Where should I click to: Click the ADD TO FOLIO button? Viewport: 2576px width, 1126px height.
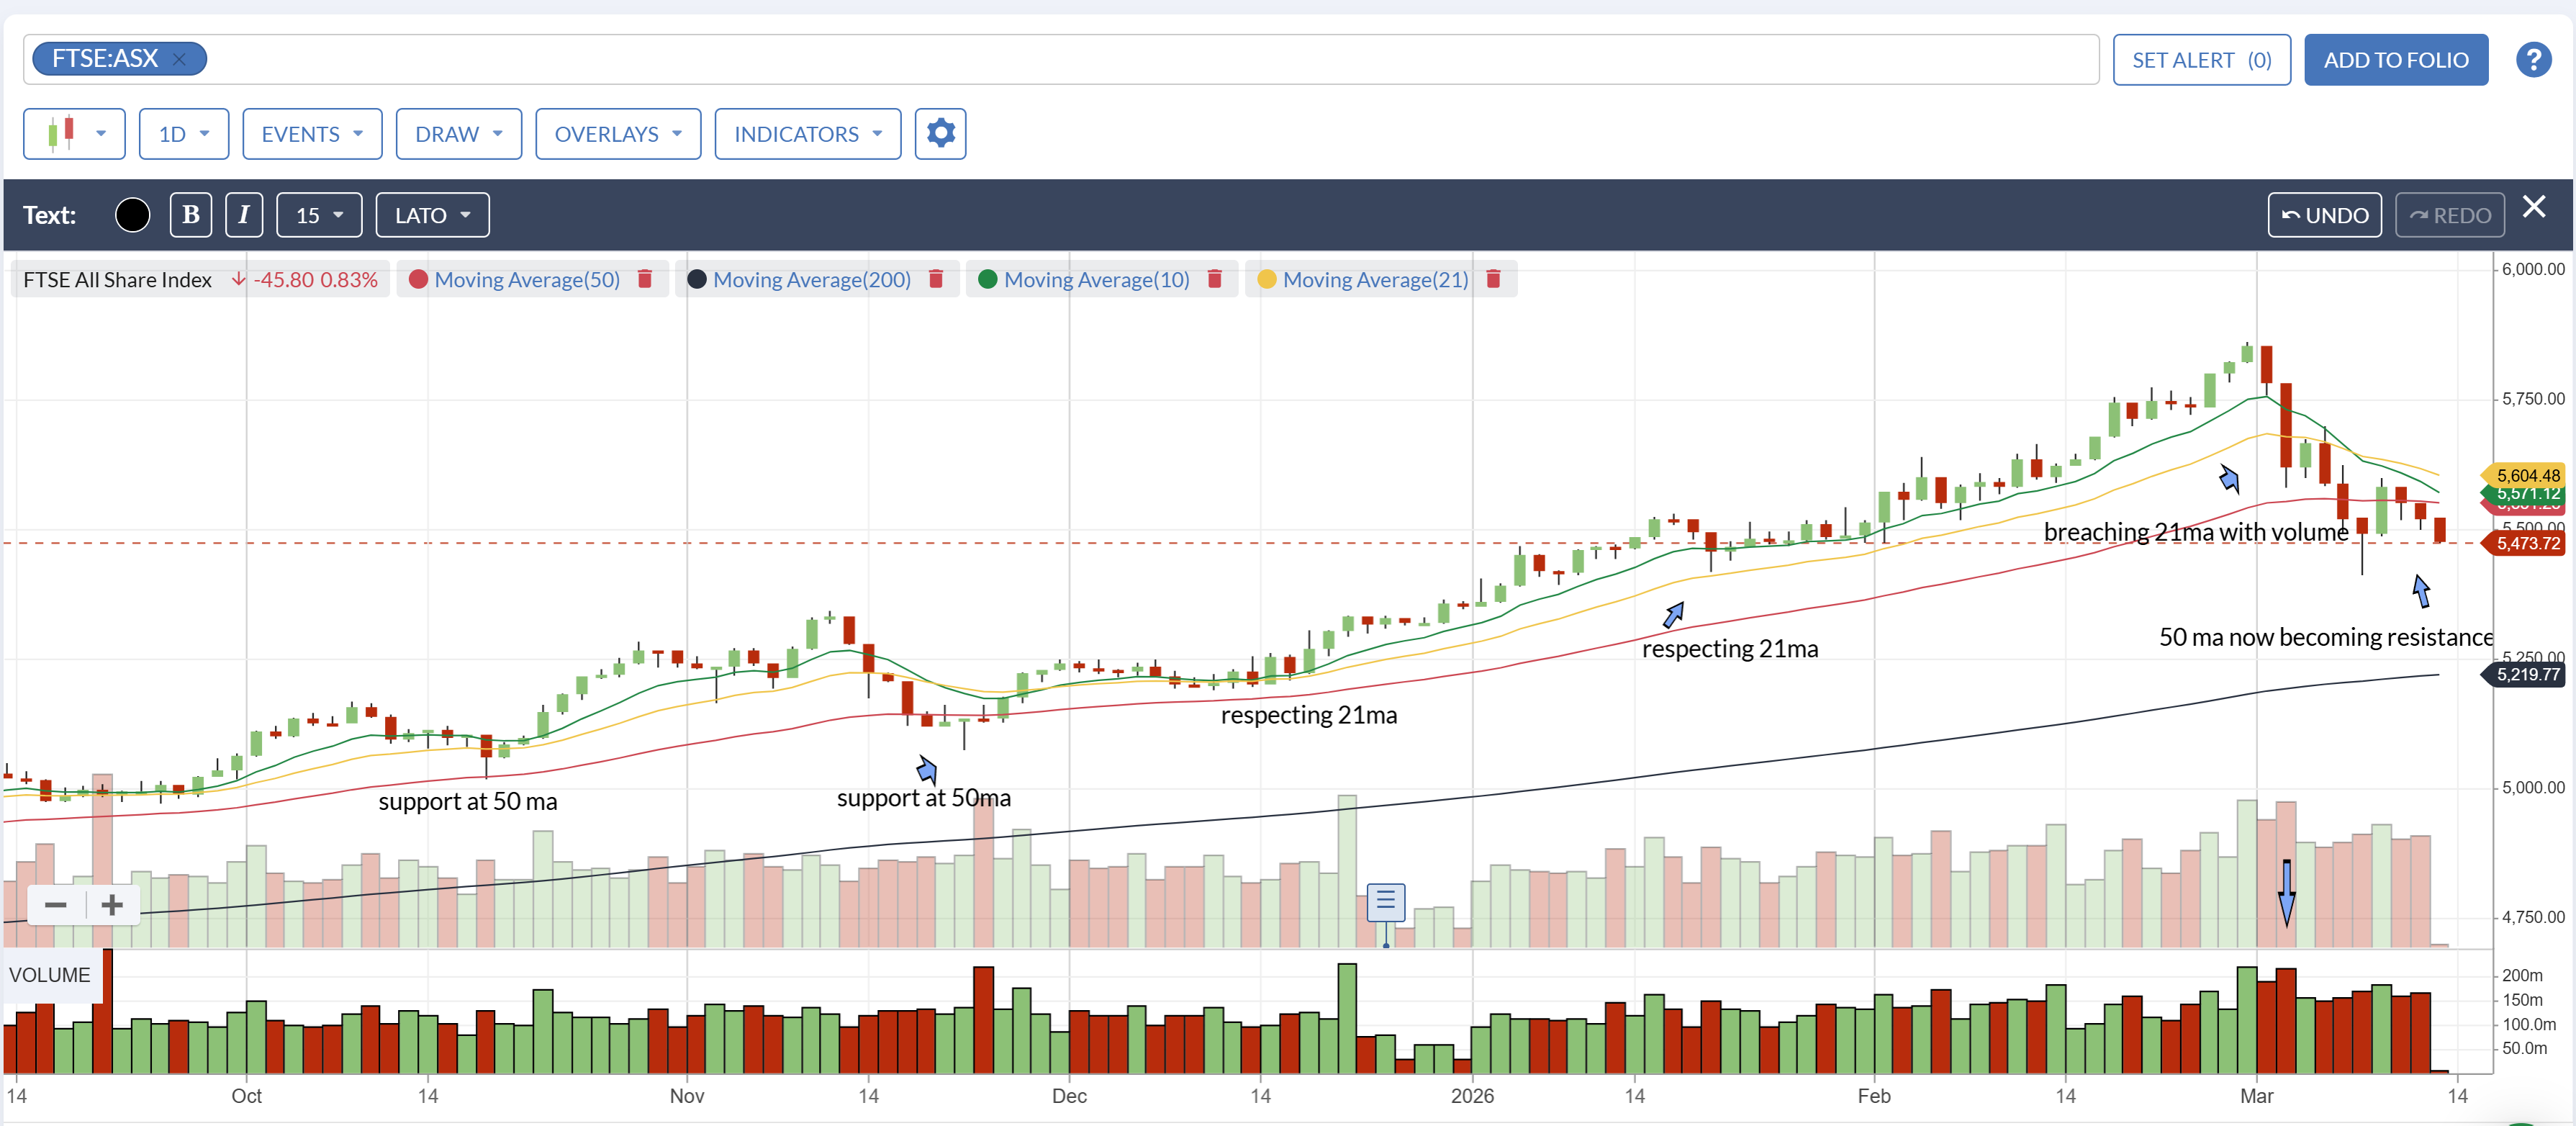[x=2396, y=60]
